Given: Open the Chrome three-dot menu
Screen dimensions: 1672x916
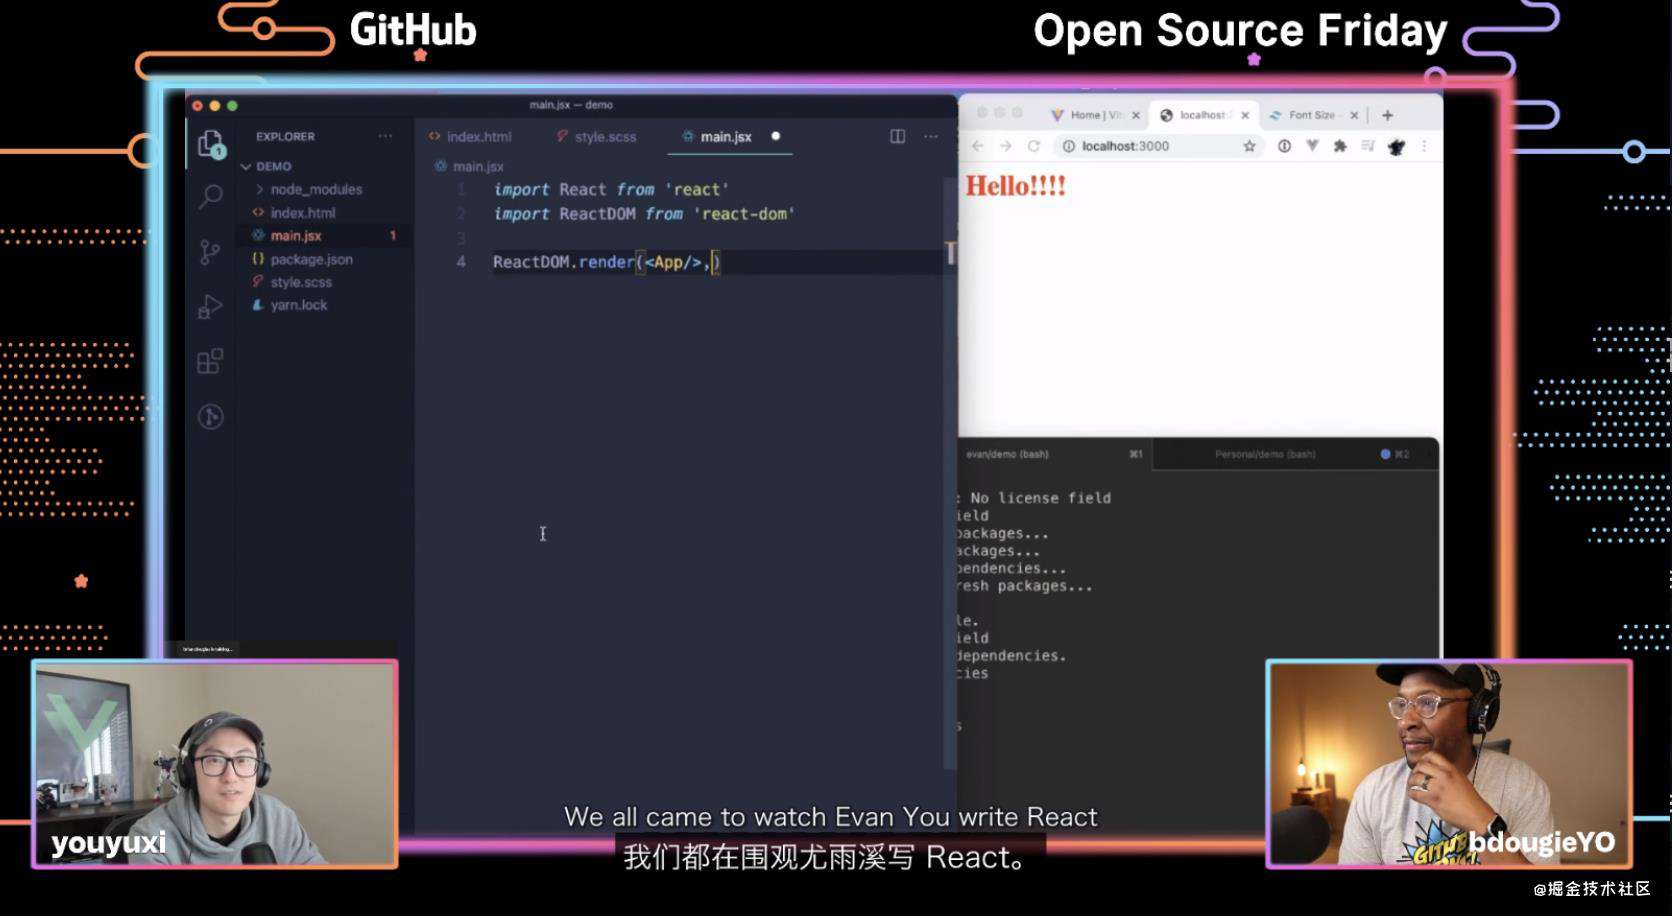Looking at the screenshot, I should coord(1424,146).
